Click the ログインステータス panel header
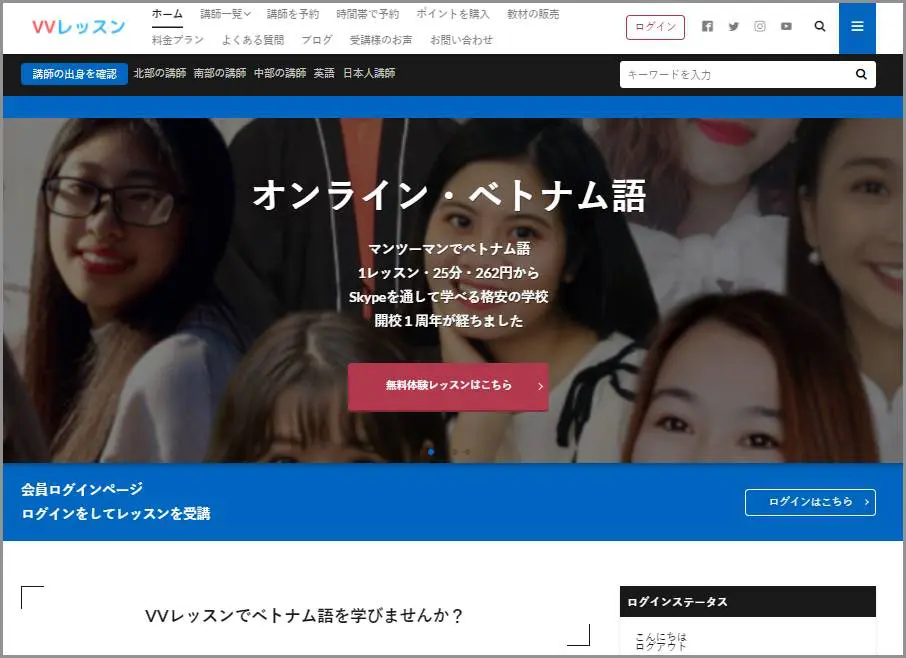Screen dimensions: 906x658 (x=748, y=601)
